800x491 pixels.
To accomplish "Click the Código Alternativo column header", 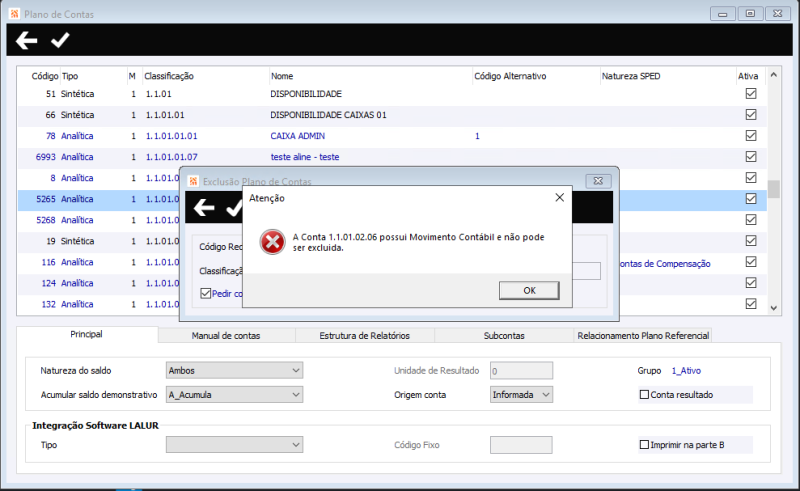I will coord(510,76).
